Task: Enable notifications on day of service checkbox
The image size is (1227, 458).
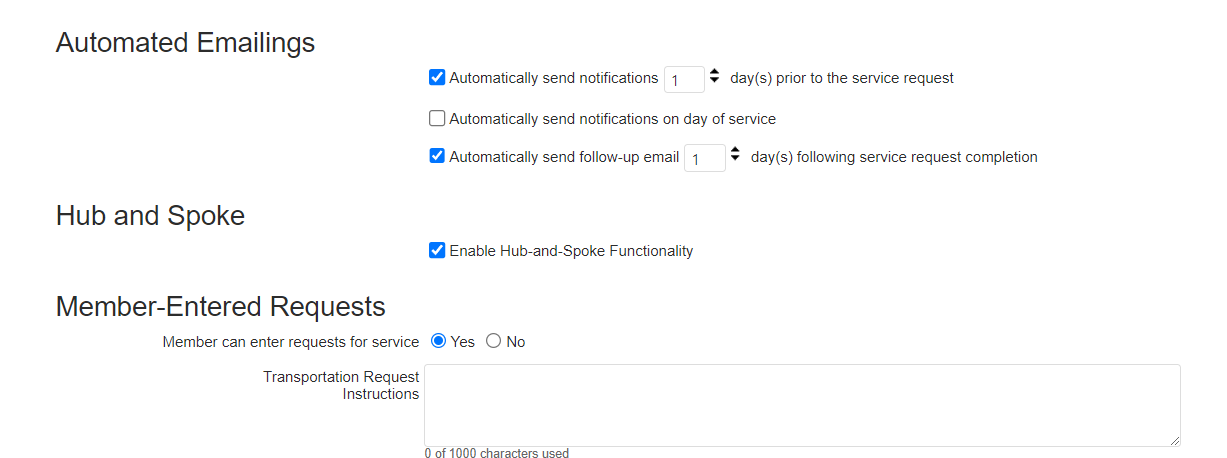Action: (x=437, y=118)
